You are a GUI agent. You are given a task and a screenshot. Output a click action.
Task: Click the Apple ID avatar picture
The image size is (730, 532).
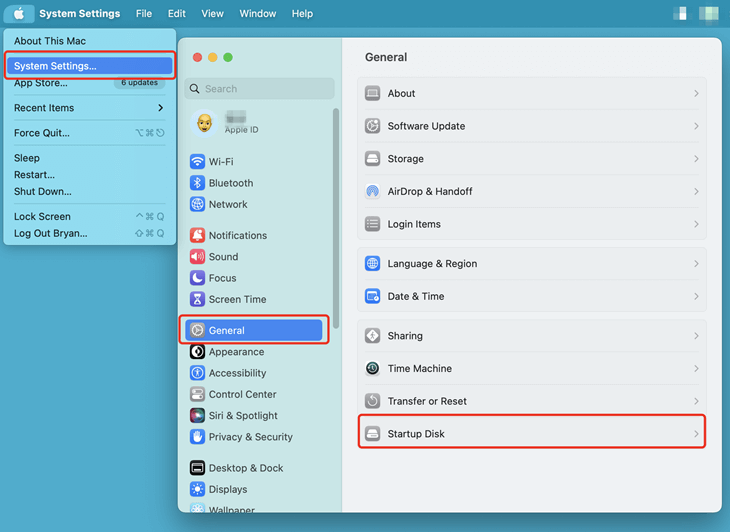(204, 123)
